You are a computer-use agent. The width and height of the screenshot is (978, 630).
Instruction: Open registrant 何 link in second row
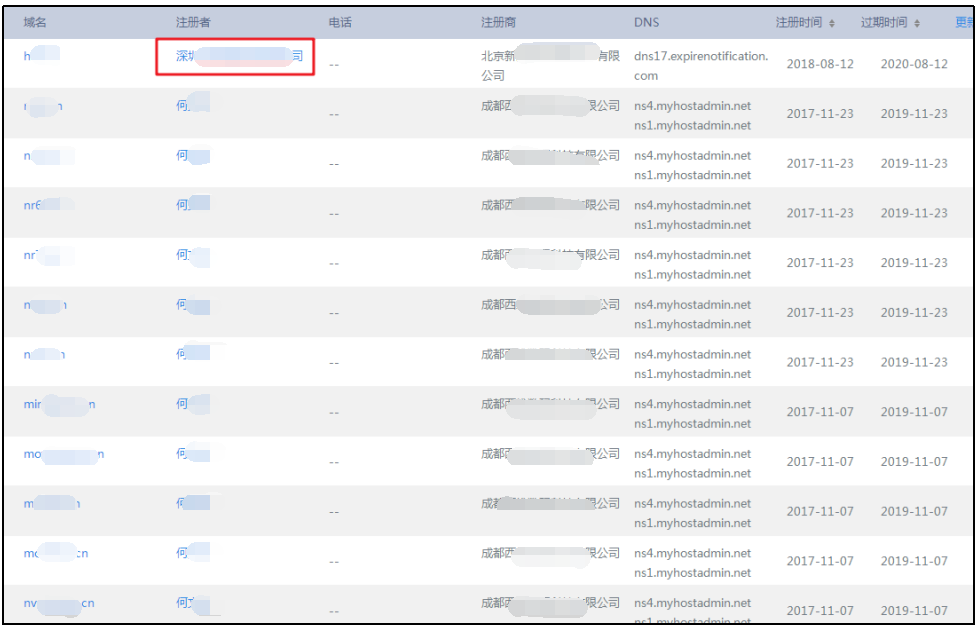pos(193,105)
